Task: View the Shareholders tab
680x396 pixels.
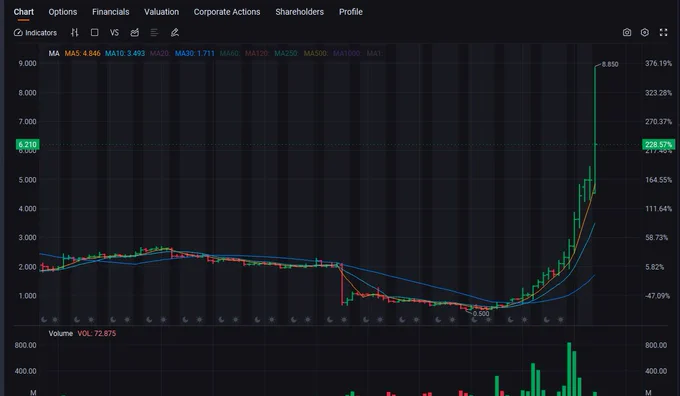Action: (300, 12)
